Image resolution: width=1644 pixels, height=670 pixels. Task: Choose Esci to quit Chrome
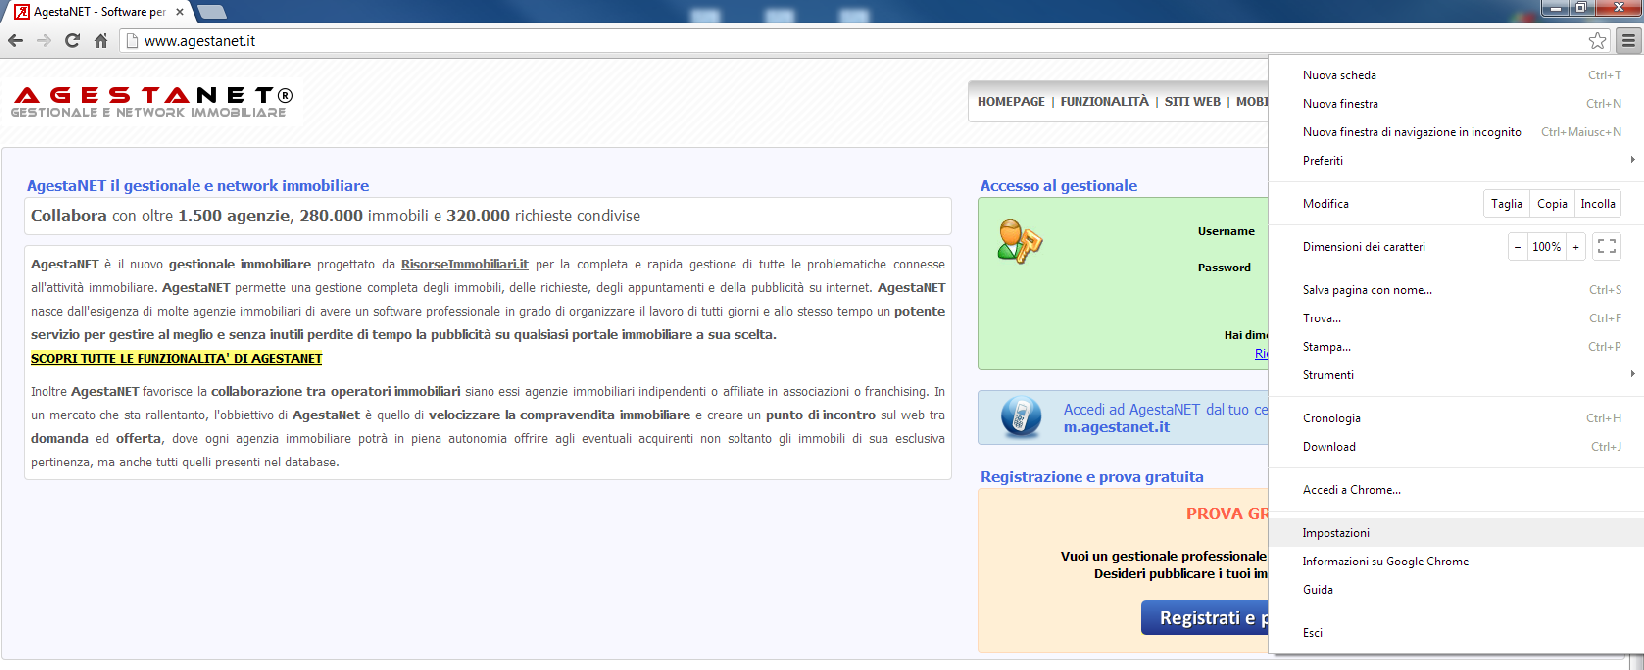coord(1456,633)
